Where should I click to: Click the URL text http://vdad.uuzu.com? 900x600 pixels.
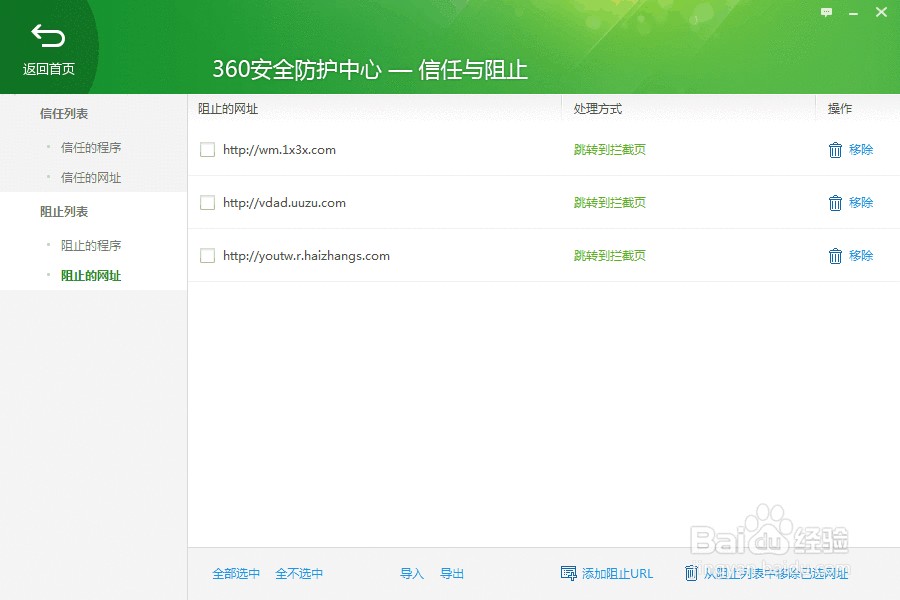coord(284,203)
